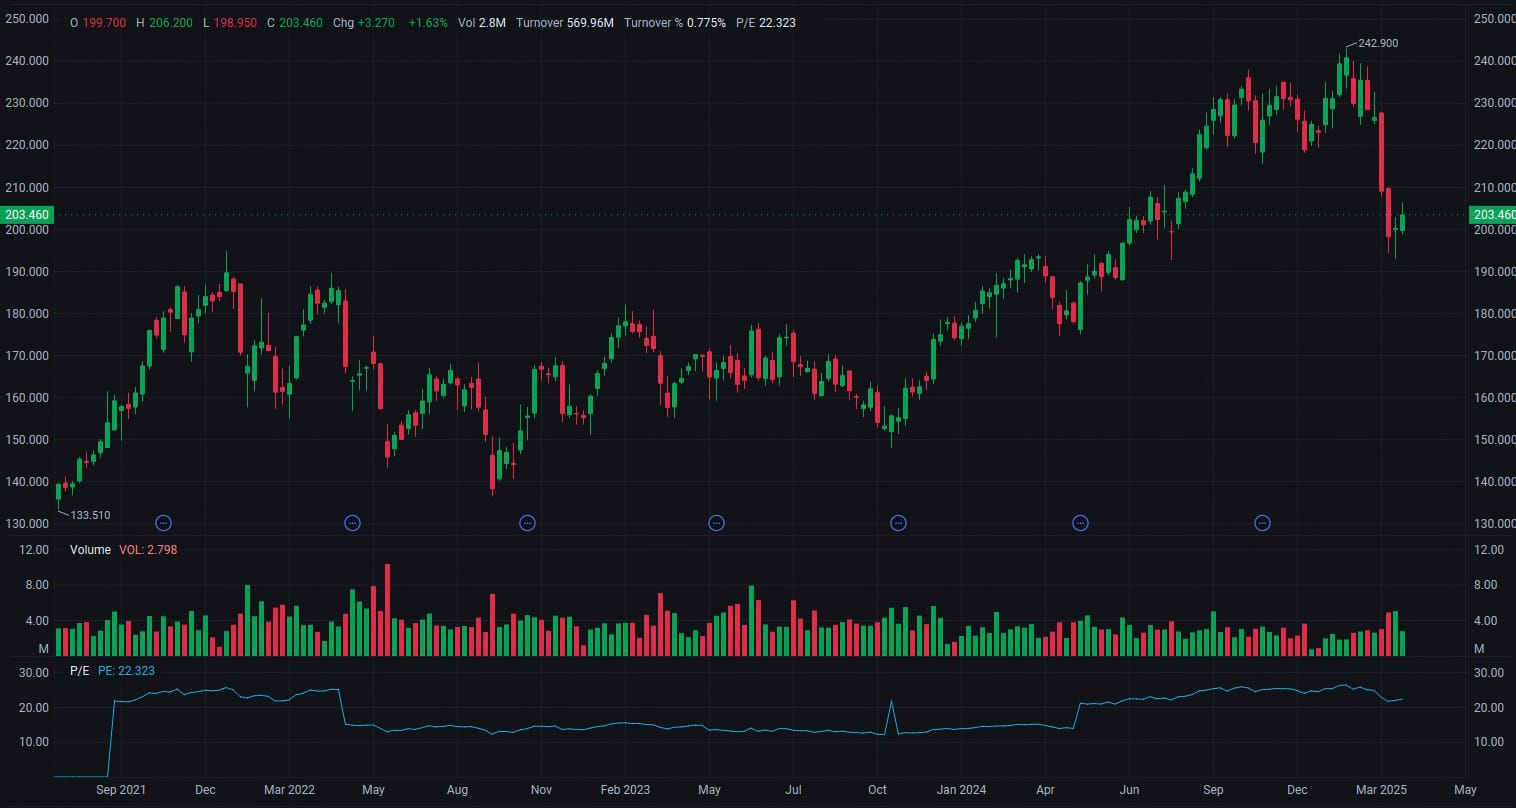Click the event marker between Sep 2021 and Dec
1516x808 pixels.
pos(164,522)
